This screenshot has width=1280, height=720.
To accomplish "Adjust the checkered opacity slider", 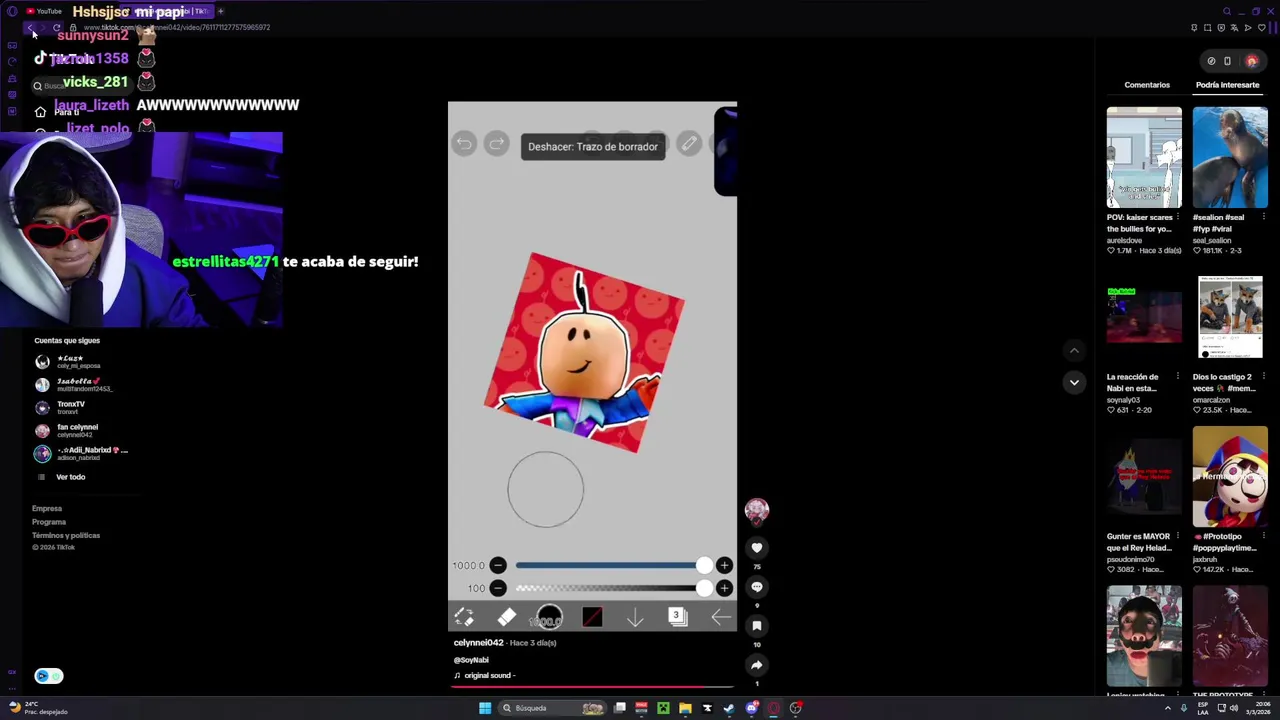I will click(x=613, y=588).
